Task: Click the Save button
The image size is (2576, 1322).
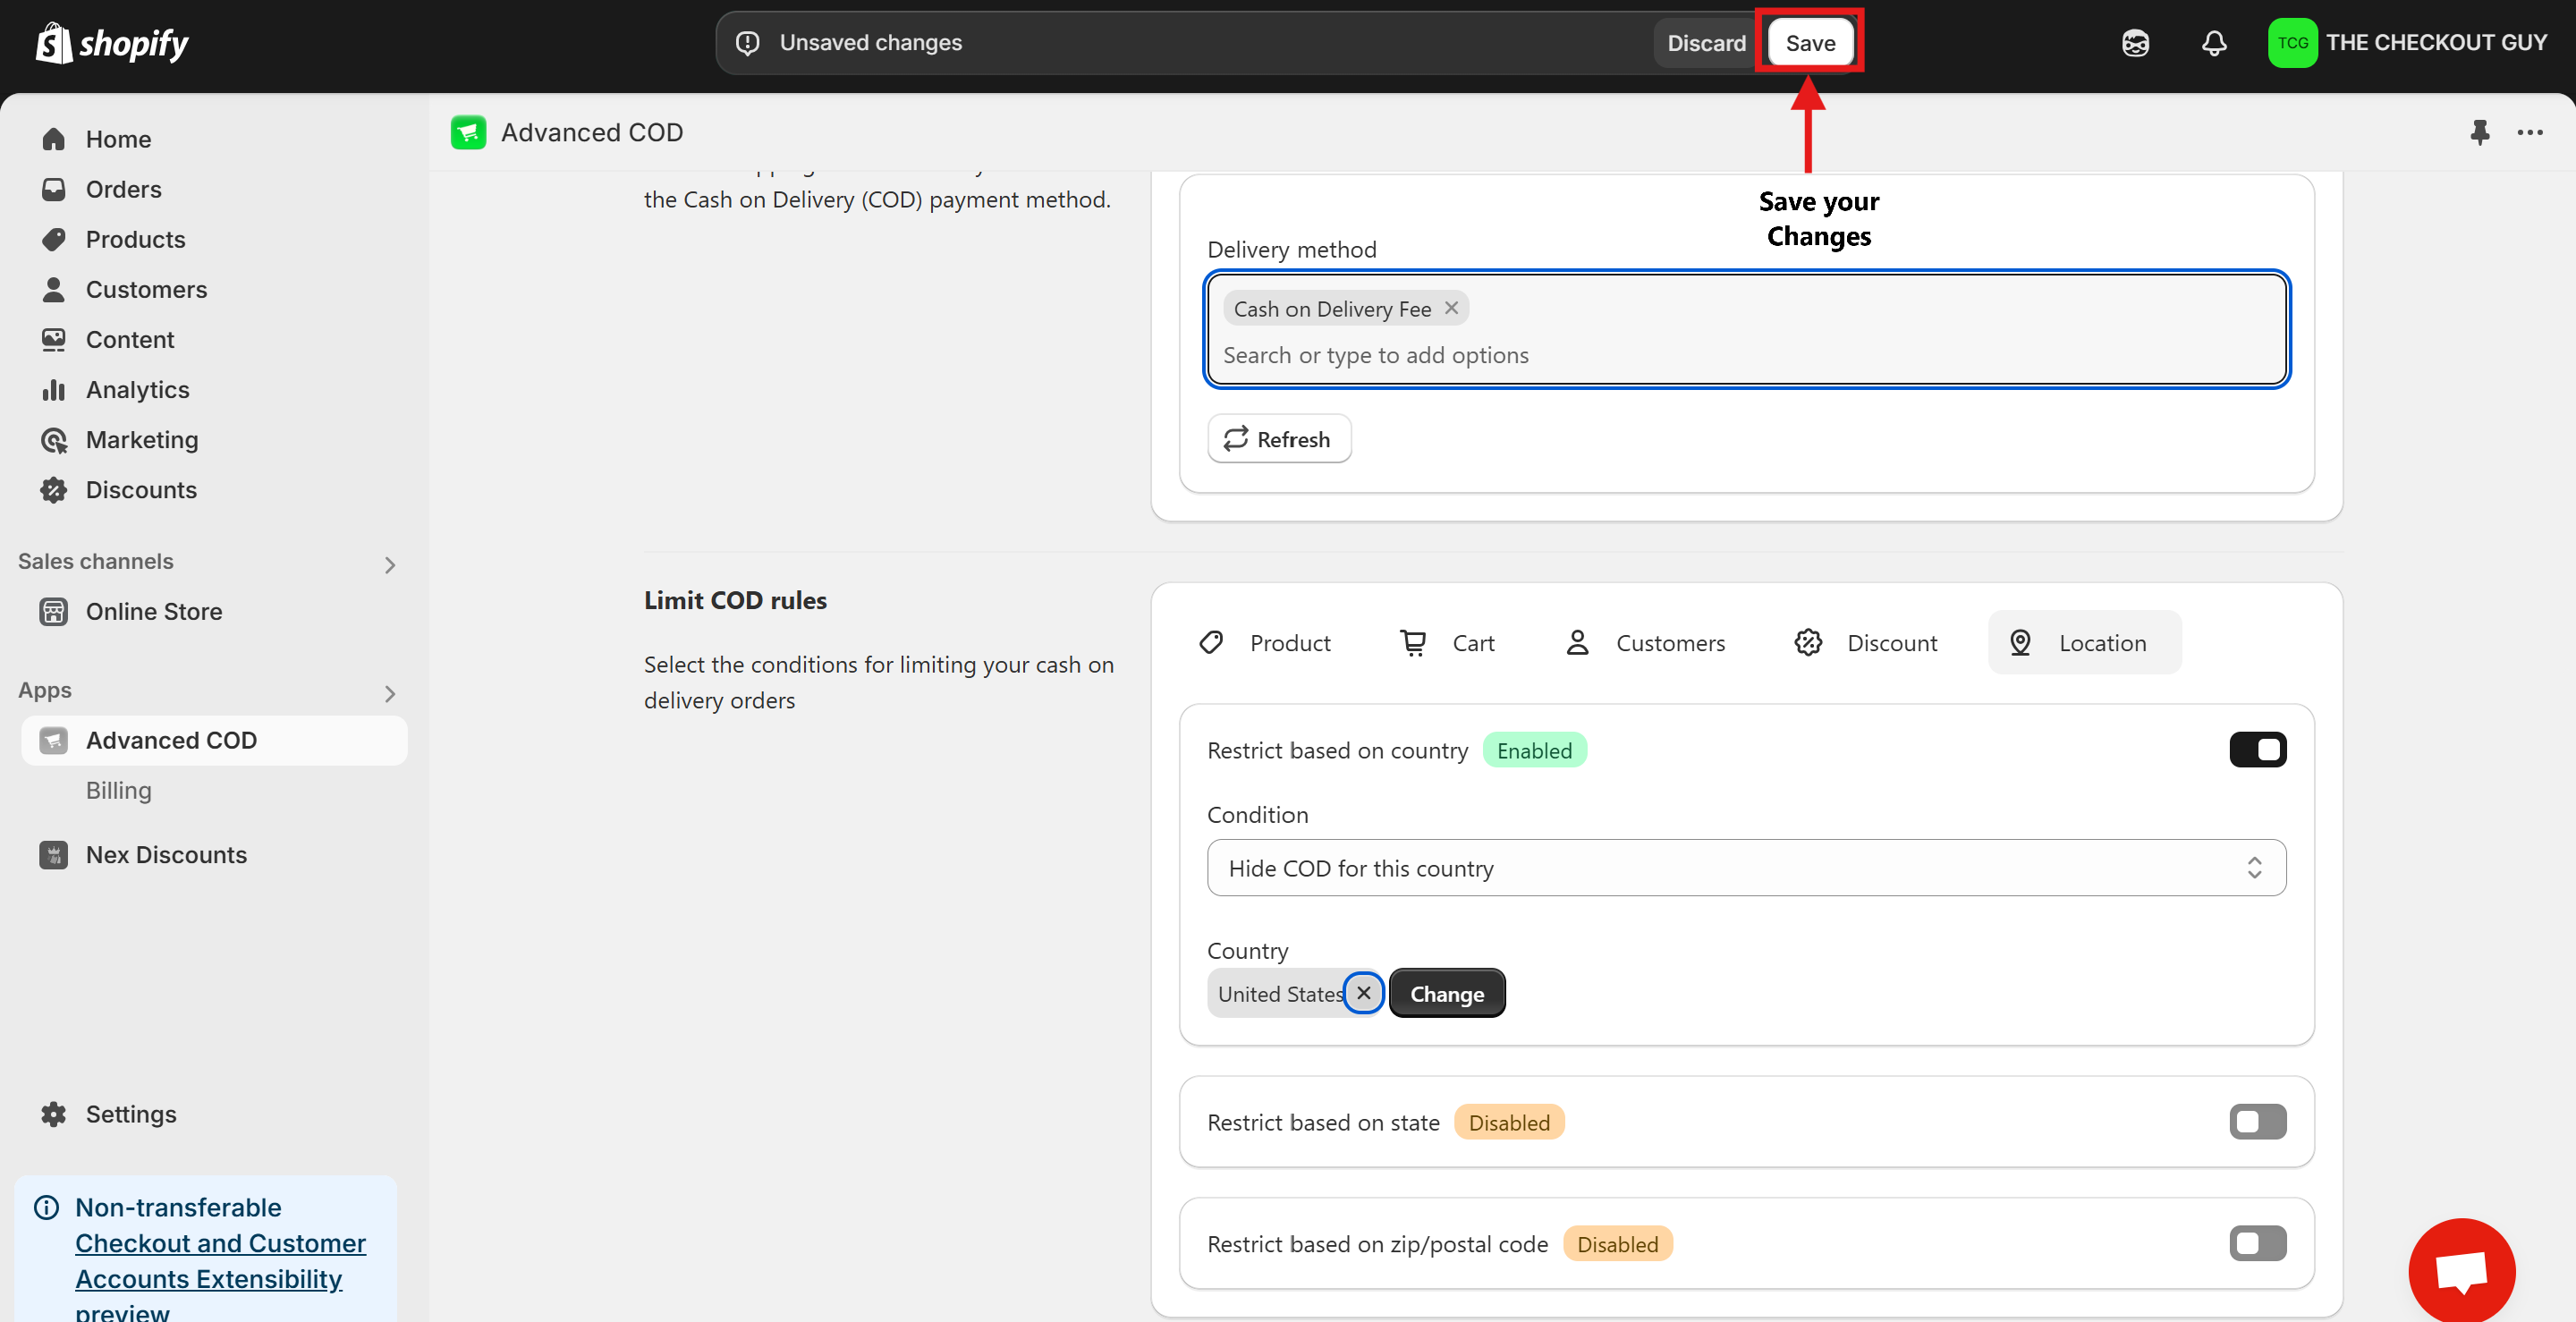Action: click(x=1810, y=43)
